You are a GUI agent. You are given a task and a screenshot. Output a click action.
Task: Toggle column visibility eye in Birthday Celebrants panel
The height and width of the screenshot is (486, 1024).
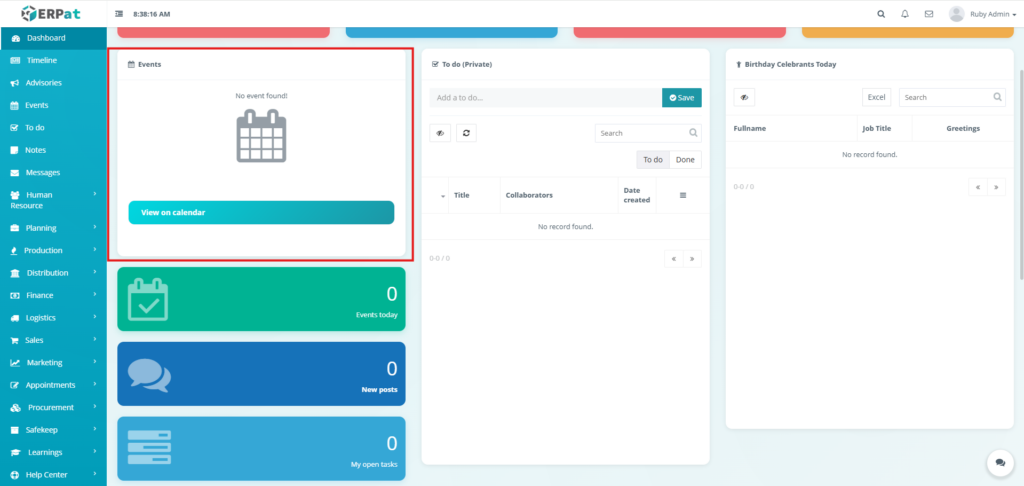744,97
